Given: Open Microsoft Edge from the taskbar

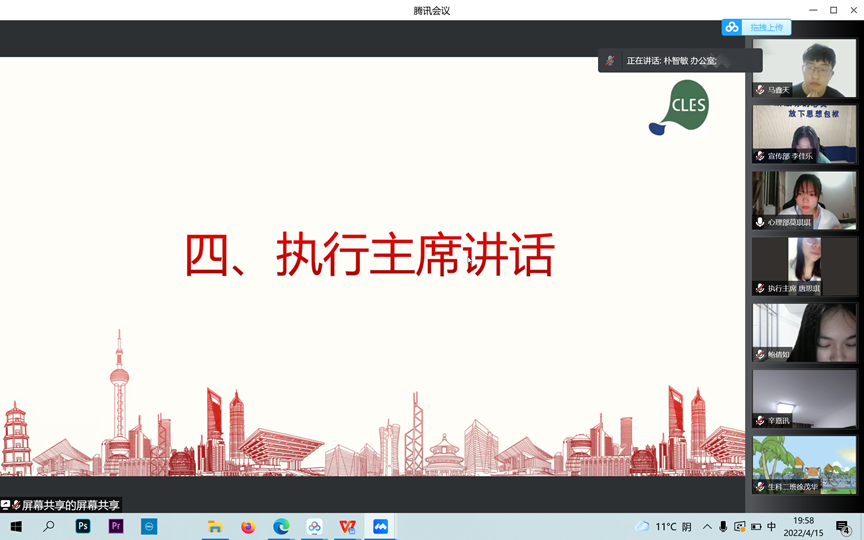Looking at the screenshot, I should [281, 527].
